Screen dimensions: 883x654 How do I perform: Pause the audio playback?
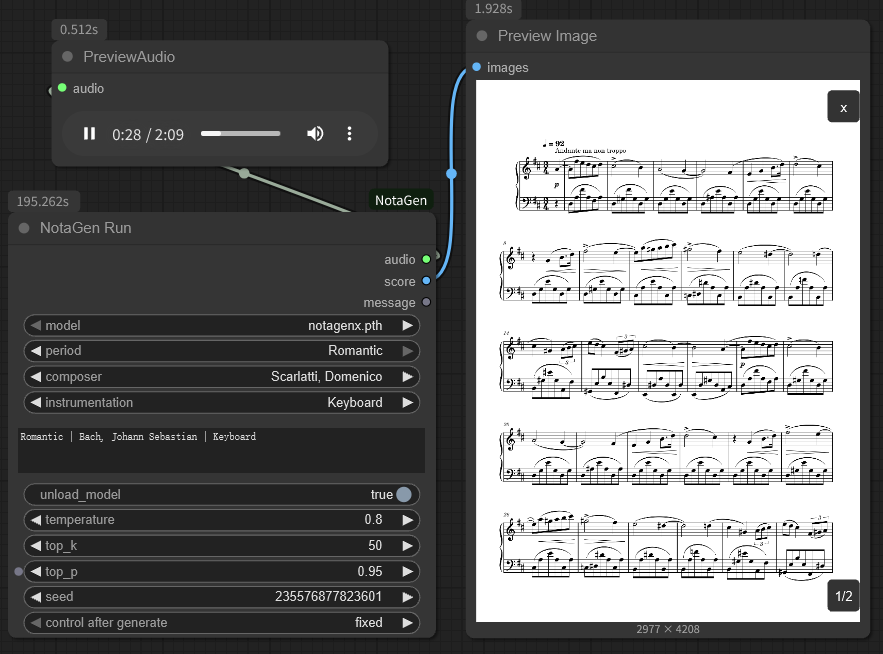[89, 134]
